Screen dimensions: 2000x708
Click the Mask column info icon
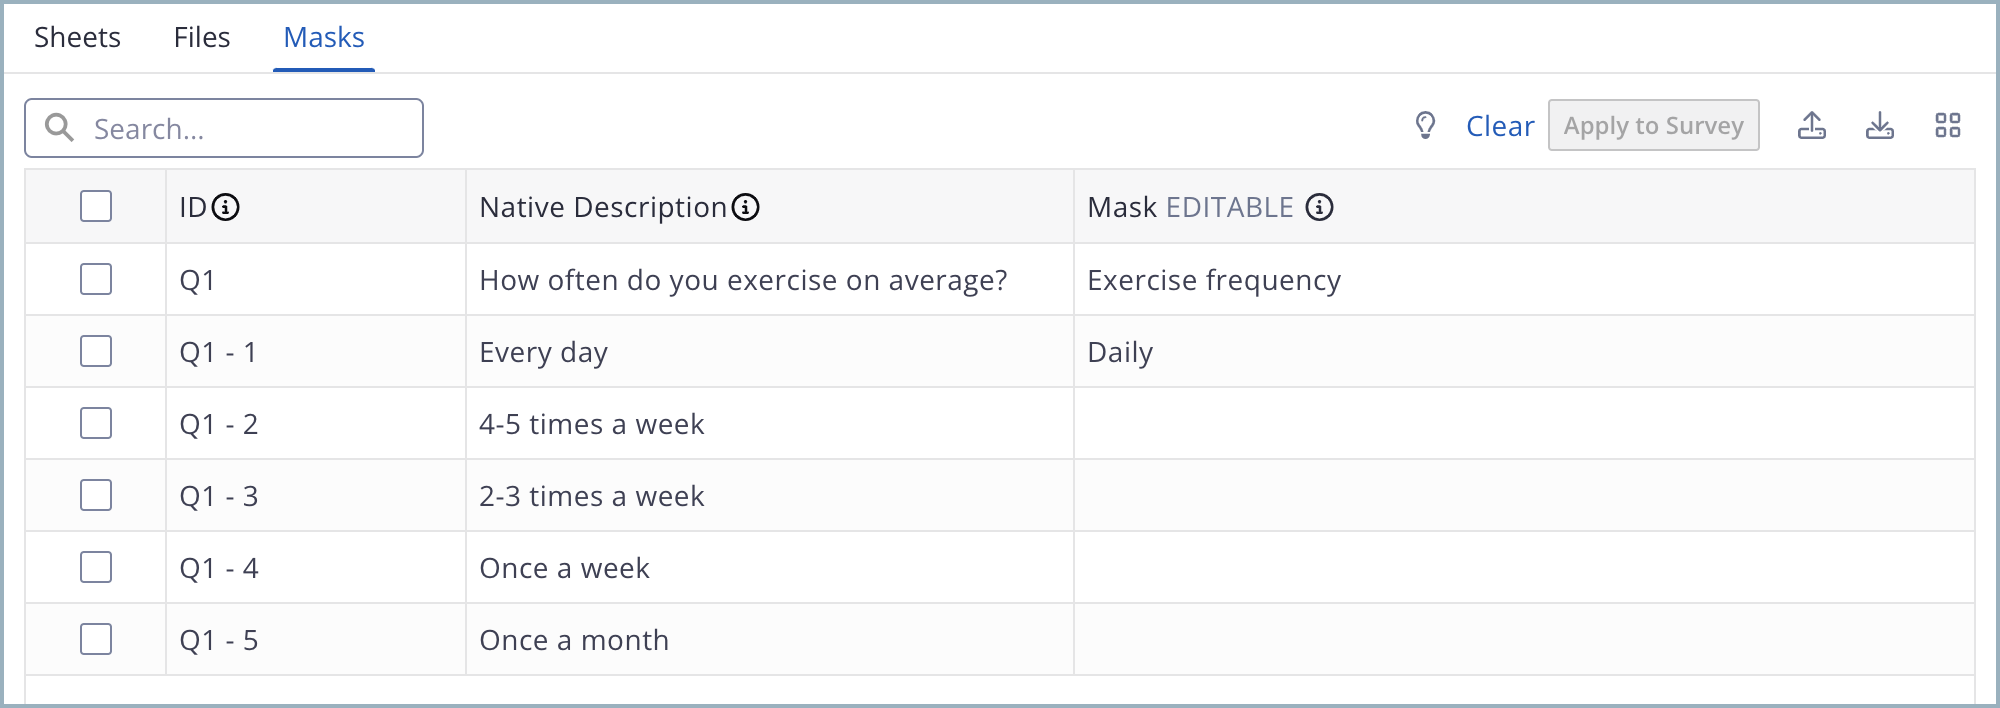[1320, 207]
